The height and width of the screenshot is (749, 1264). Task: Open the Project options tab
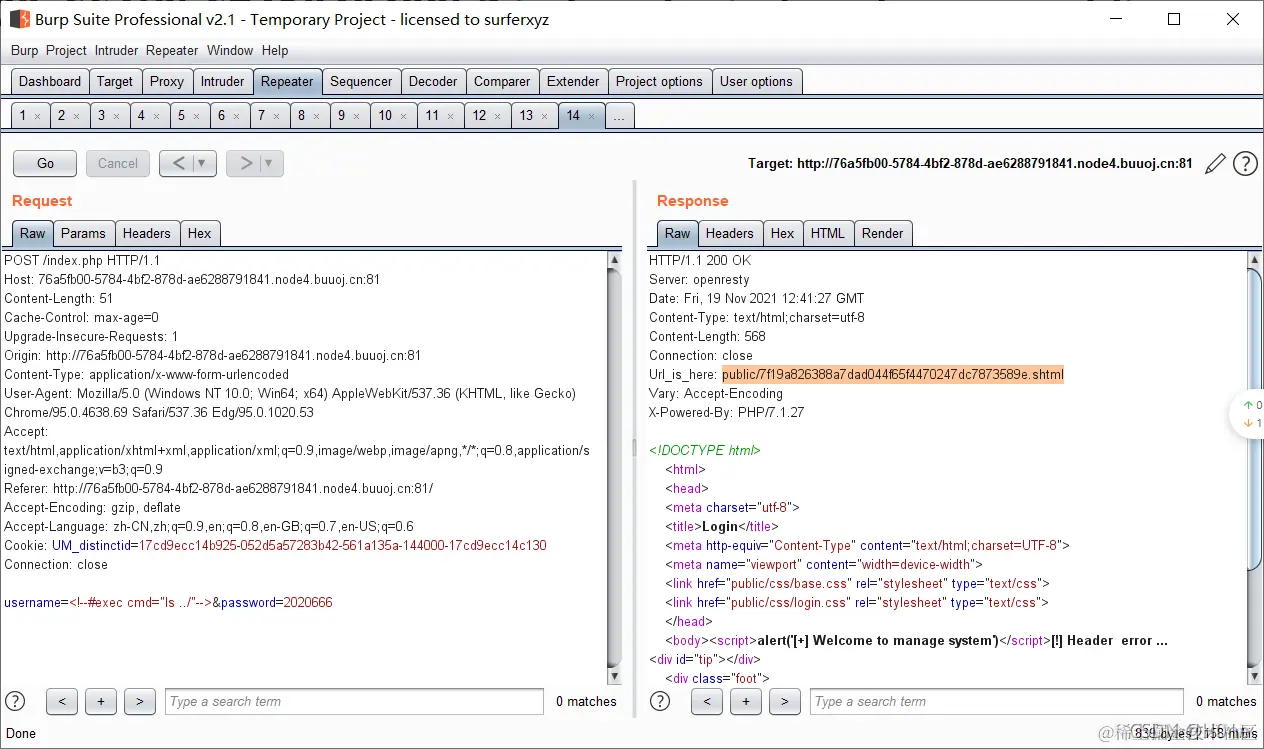pyautogui.click(x=659, y=82)
